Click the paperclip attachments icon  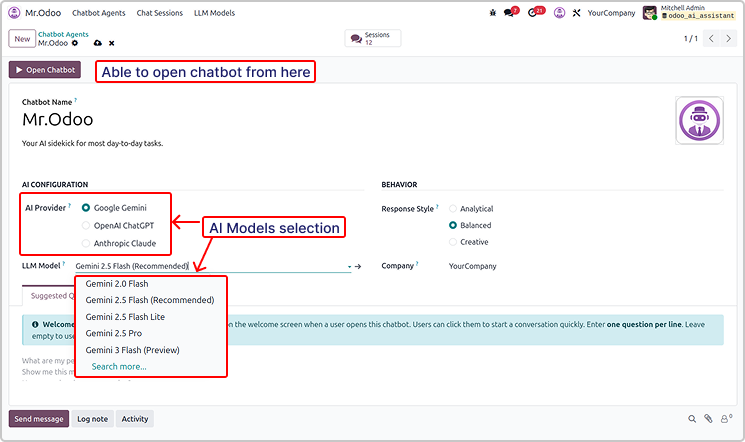click(x=708, y=419)
